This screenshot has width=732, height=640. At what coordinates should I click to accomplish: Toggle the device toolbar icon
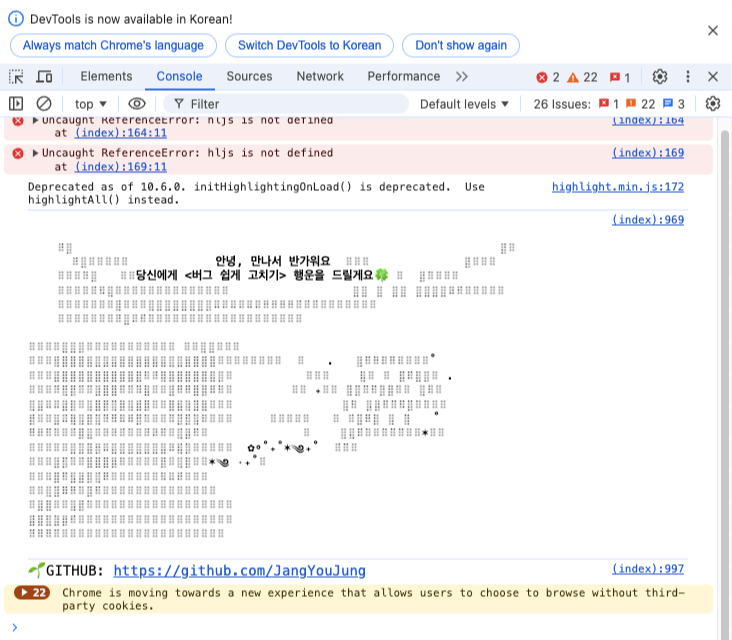(44, 77)
